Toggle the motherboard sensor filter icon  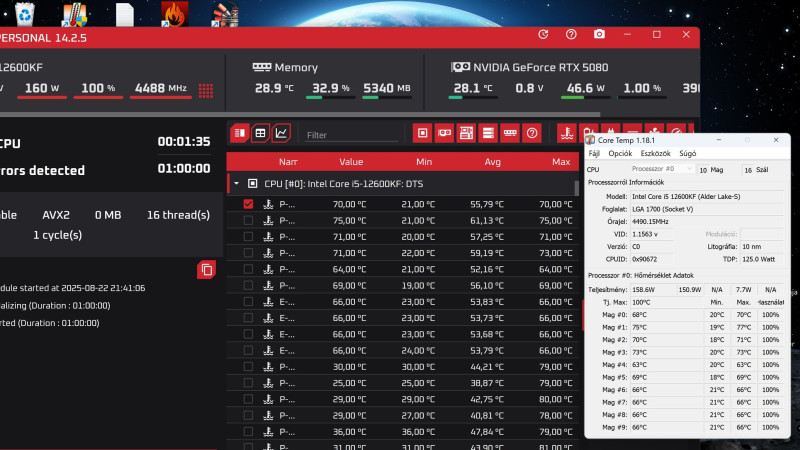click(466, 133)
